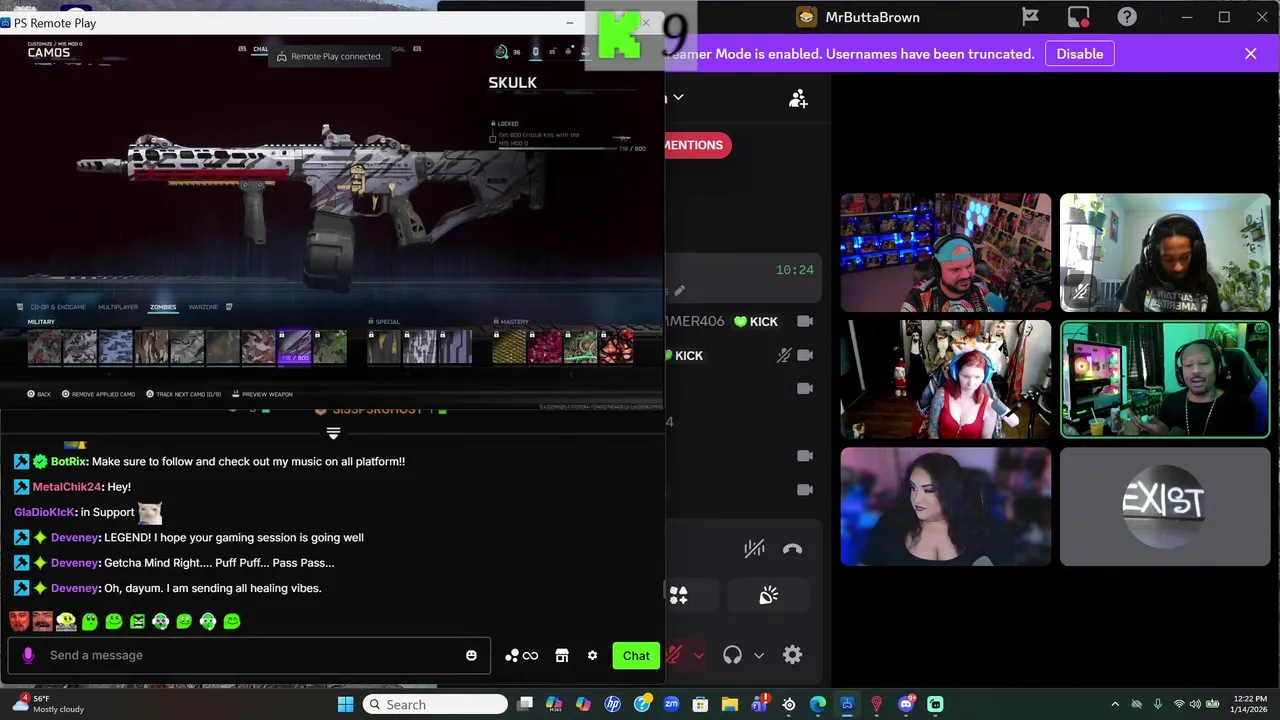Select the pink mastery camo thumbnail

[545, 346]
